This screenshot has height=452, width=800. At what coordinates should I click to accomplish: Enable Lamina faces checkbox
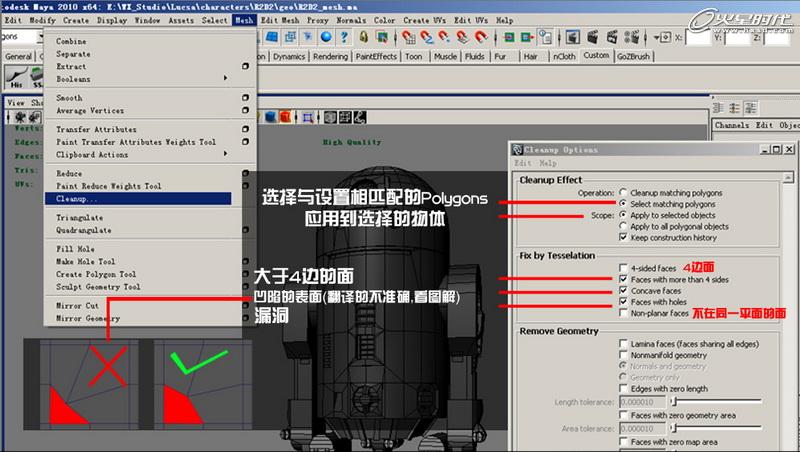click(623, 343)
